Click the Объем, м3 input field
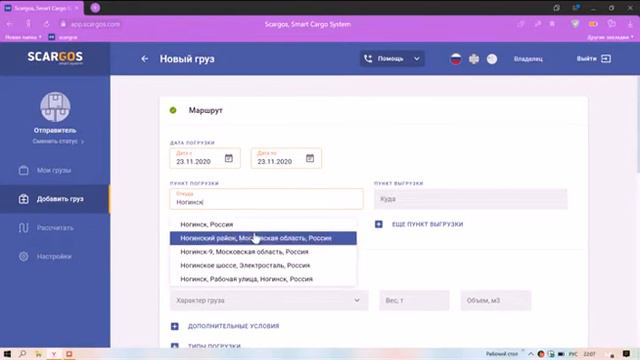 (x=496, y=300)
